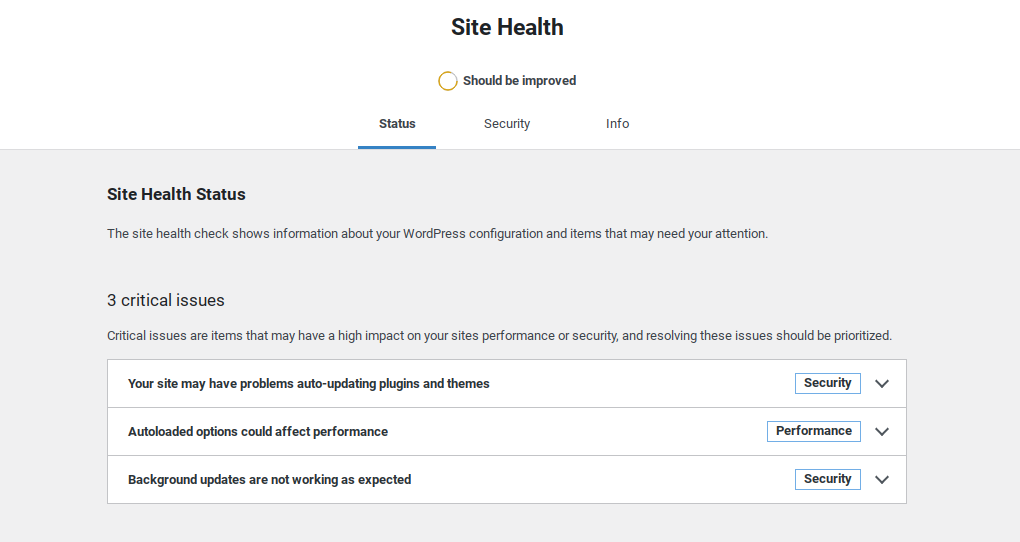Click the Performance badge on Autoloaded options row
1020x542 pixels.
pyautogui.click(x=814, y=431)
